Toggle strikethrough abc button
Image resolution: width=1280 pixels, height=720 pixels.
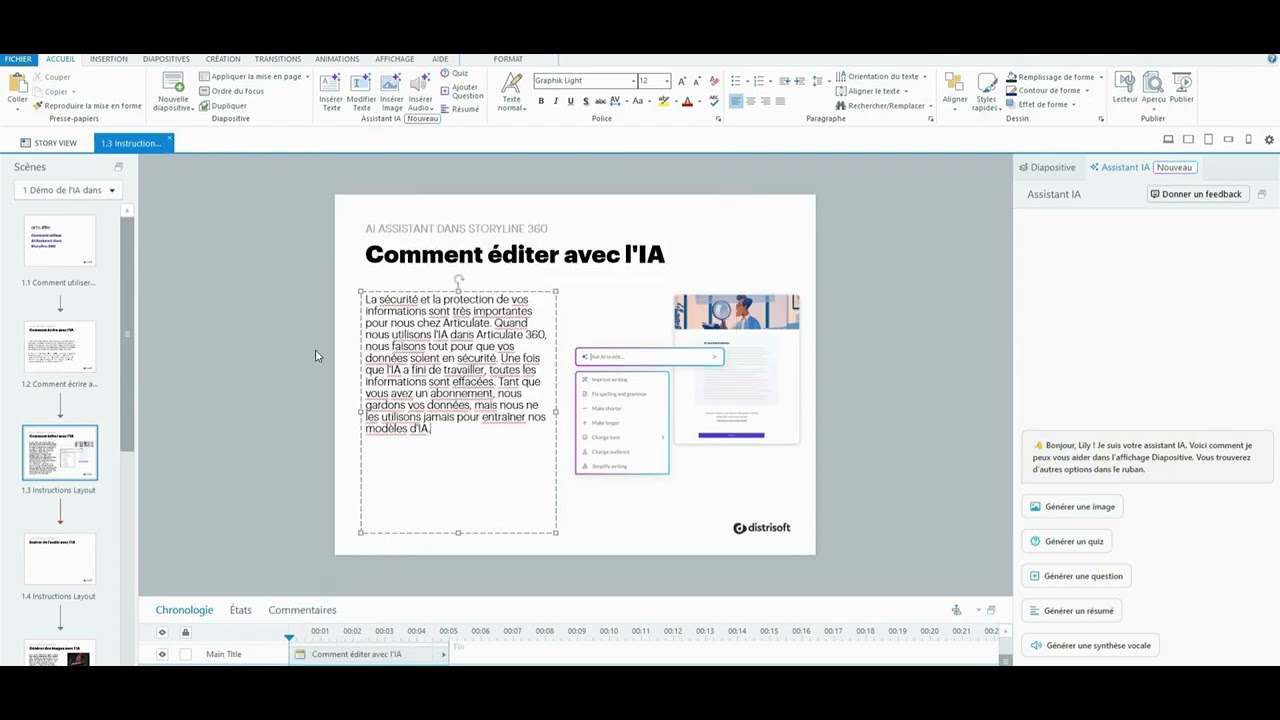600,101
